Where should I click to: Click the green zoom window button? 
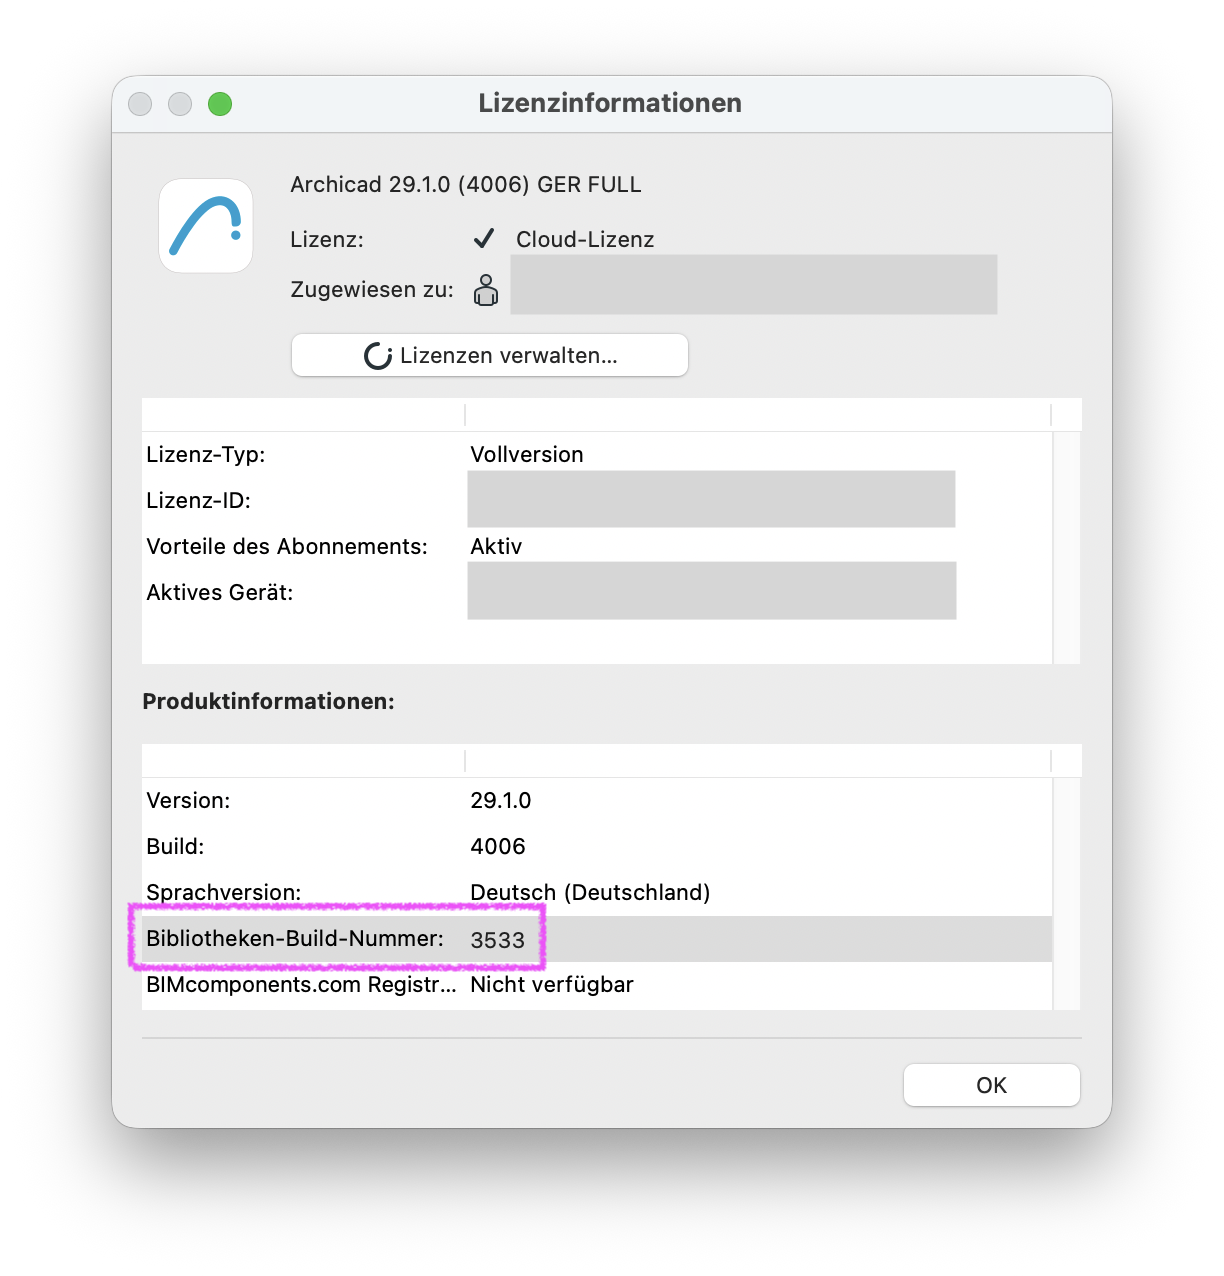tap(220, 104)
